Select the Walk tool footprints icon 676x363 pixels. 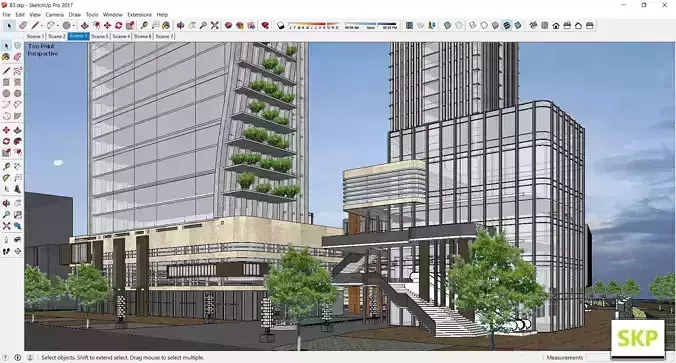pyautogui.click(x=6, y=250)
